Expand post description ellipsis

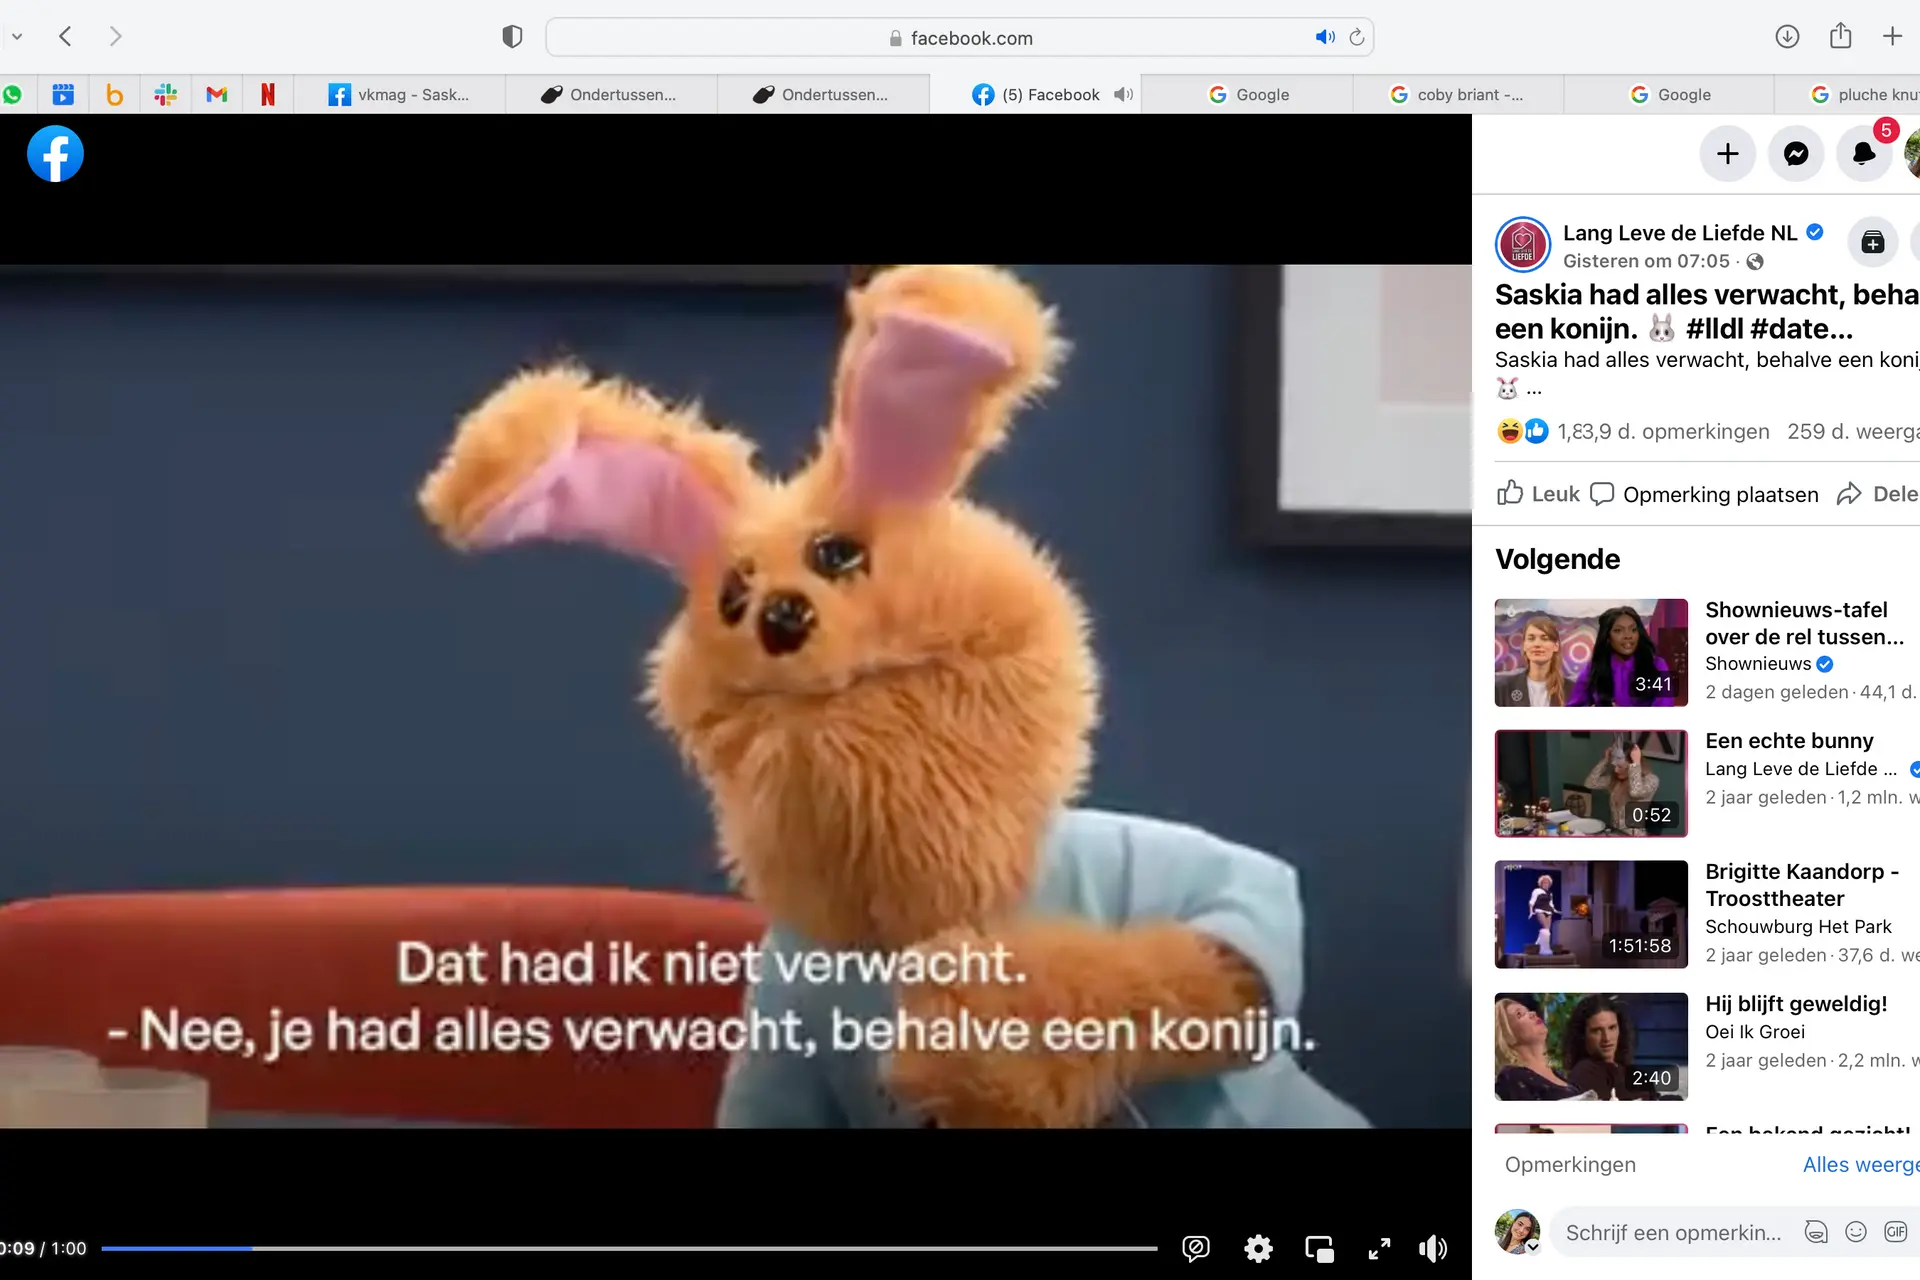[x=1534, y=390]
